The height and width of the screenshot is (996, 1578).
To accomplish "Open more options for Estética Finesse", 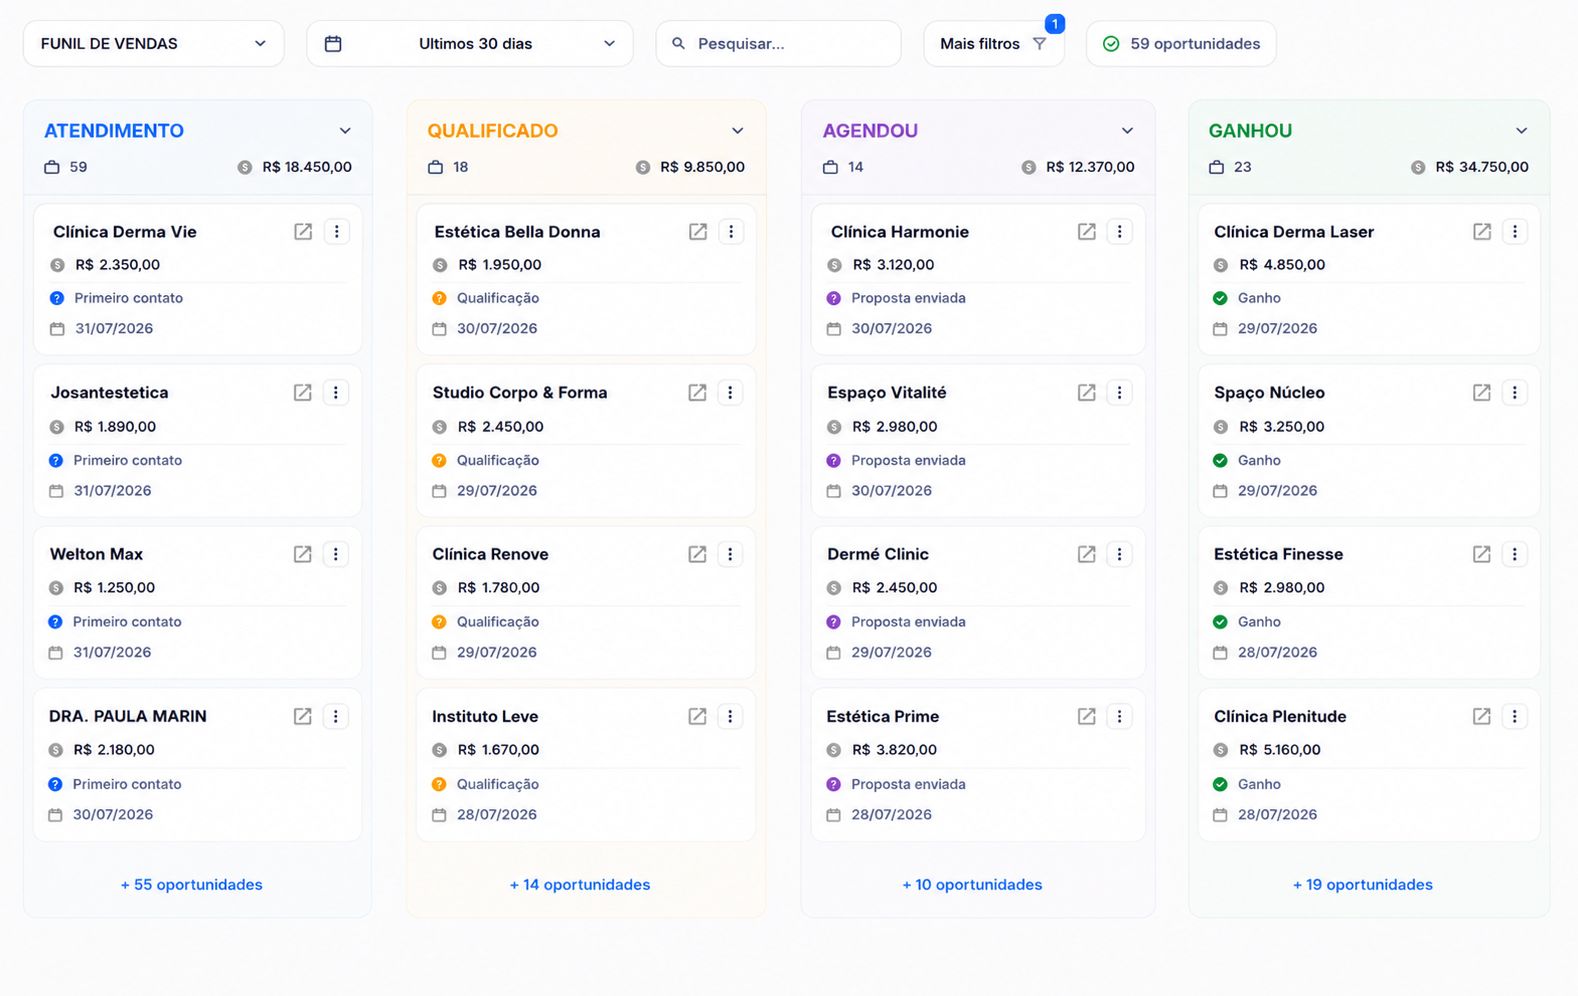I will tap(1515, 554).
